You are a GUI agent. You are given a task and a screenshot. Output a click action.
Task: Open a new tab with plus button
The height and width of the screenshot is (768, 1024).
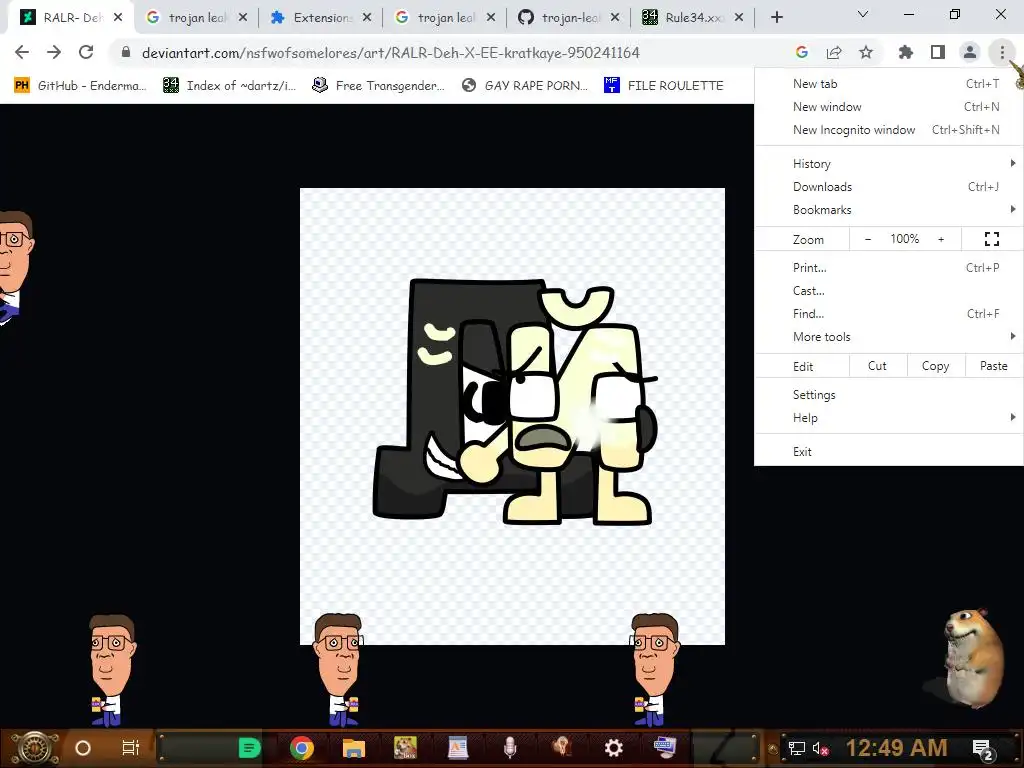[x=776, y=18]
